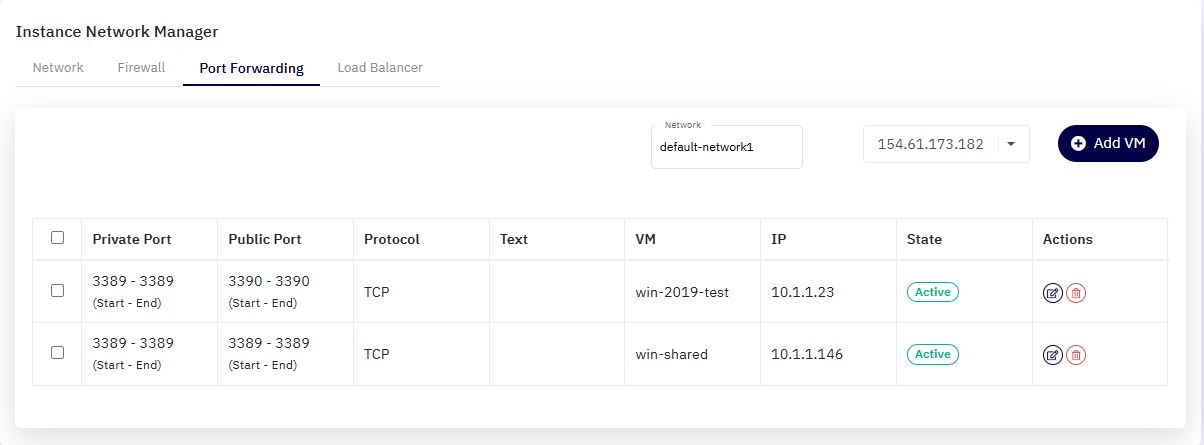Select the Load Balancer tab
Viewport: 1204px width, 445px height.
tap(380, 68)
